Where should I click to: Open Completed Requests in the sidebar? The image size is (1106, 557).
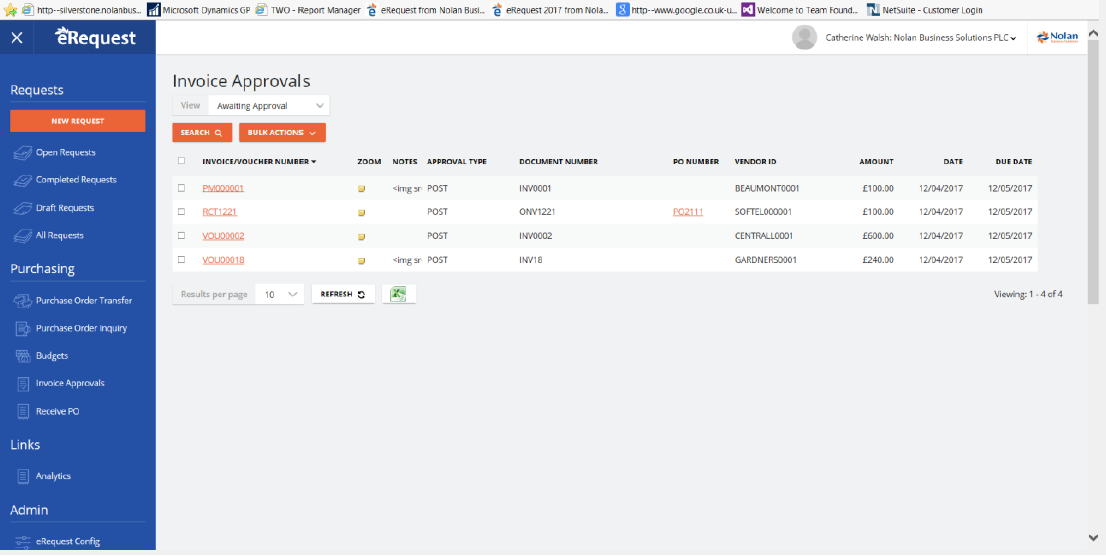pyautogui.click(x=76, y=180)
